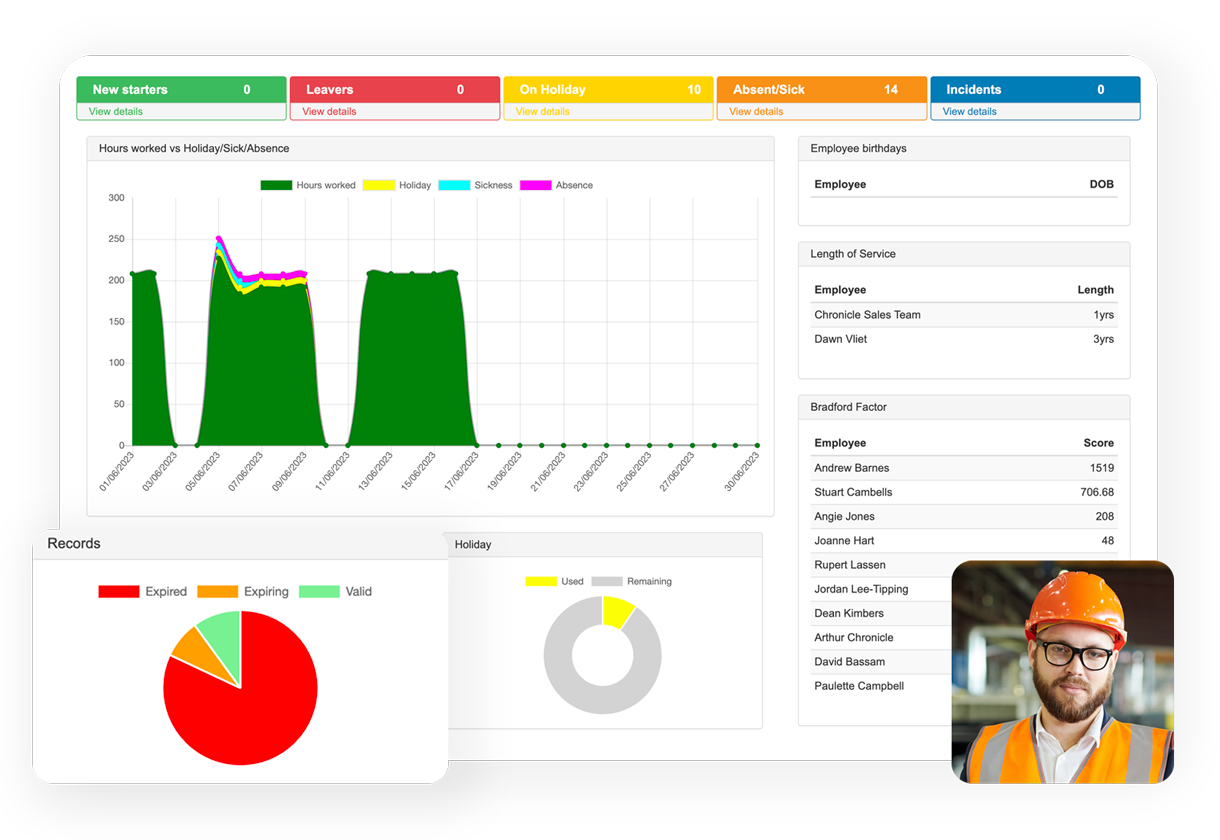Select Andrew Barnes in Bradford Factor list
The height and width of the screenshot is (840, 1220).
click(852, 468)
